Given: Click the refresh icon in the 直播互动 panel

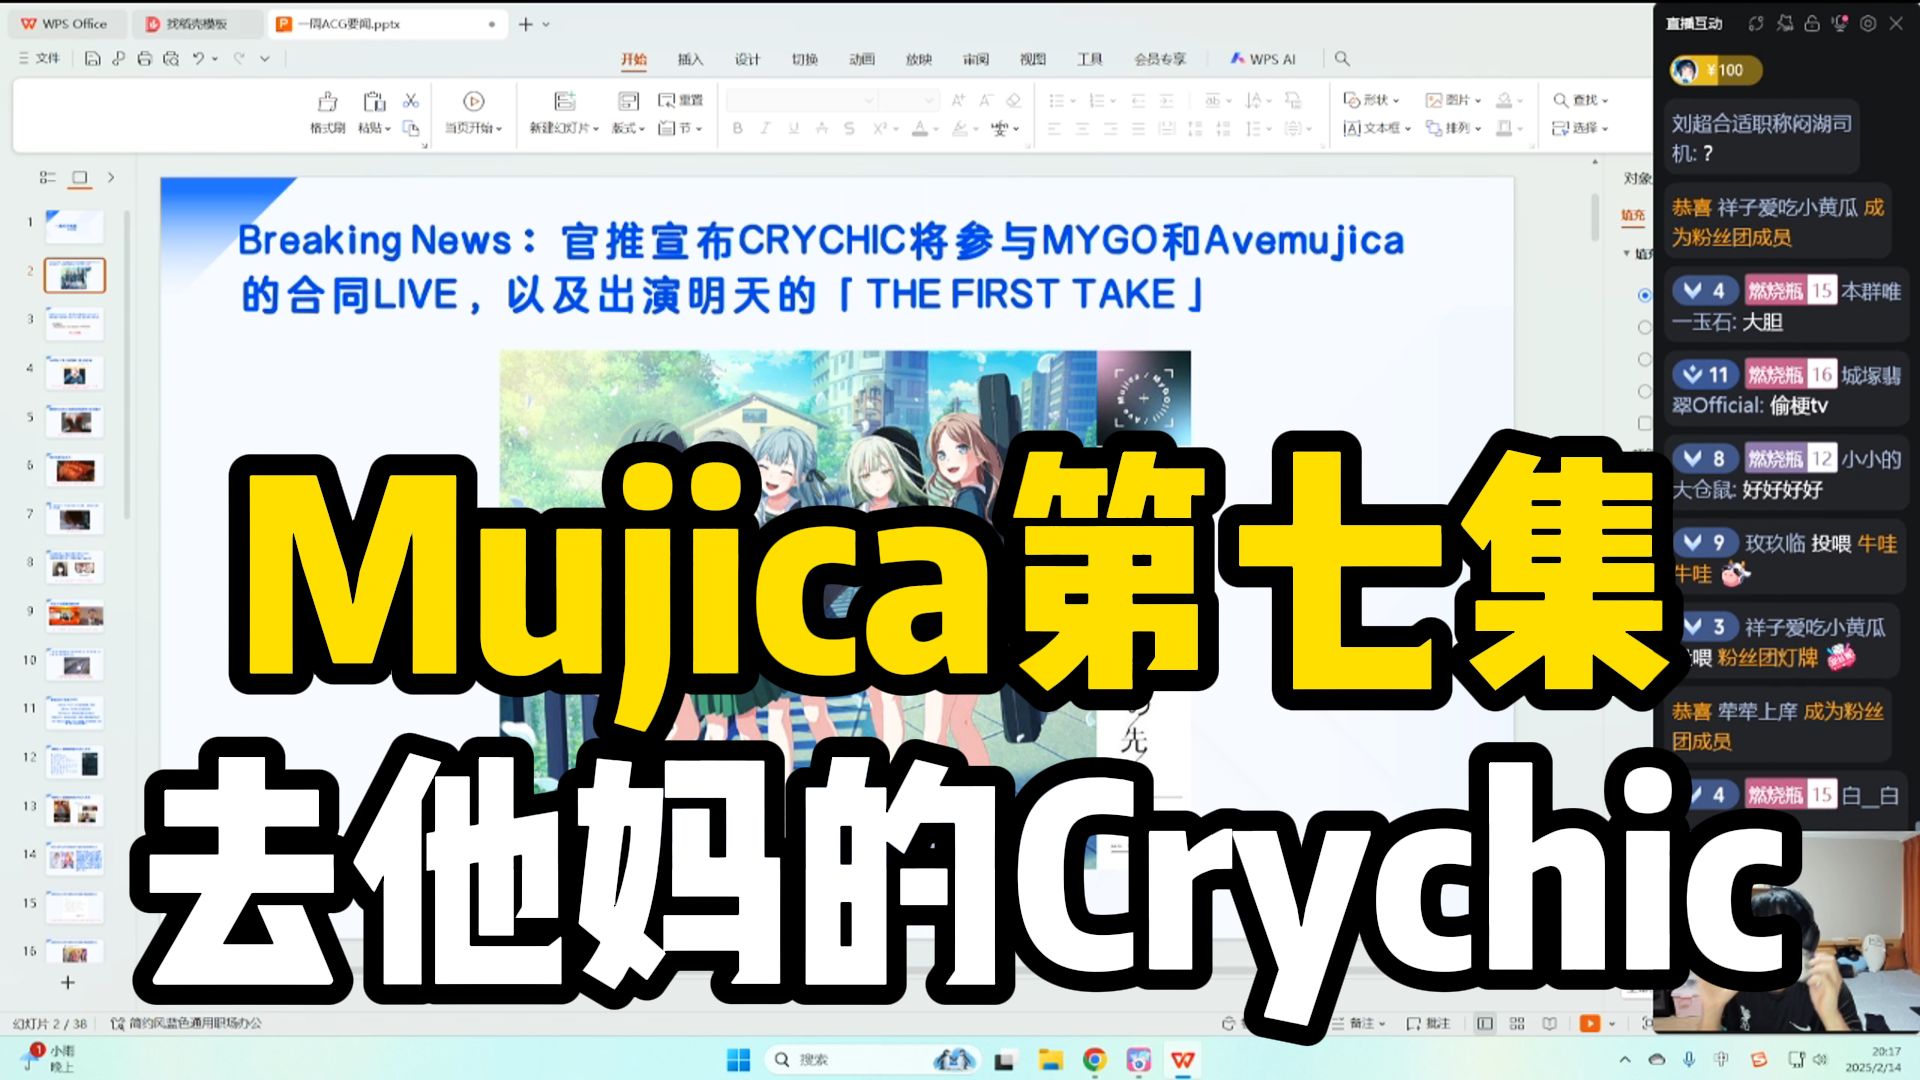Looking at the screenshot, I should [1756, 23].
